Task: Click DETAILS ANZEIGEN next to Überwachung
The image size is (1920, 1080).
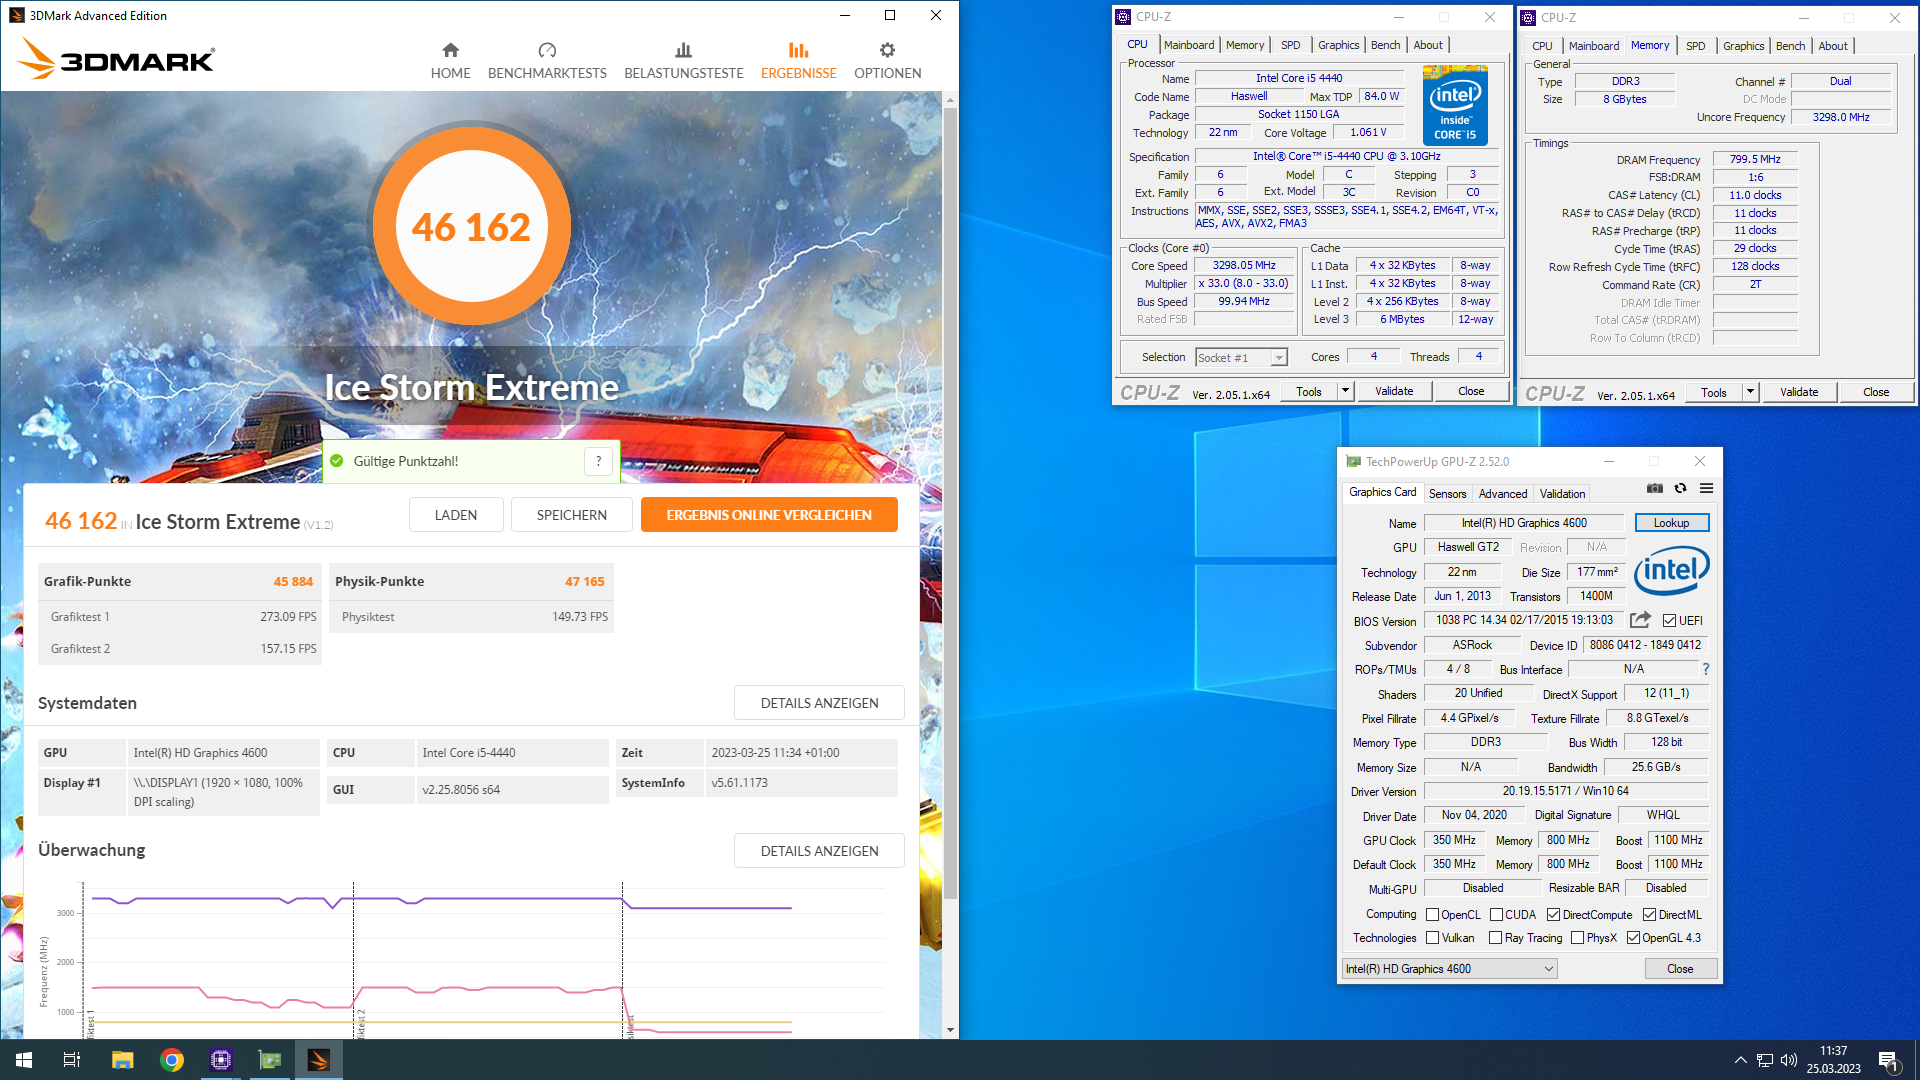Action: (x=819, y=851)
